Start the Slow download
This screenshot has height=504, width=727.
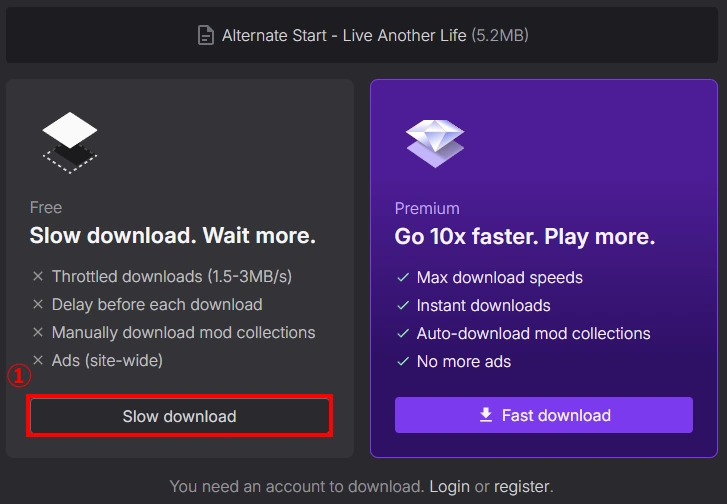[x=180, y=416]
